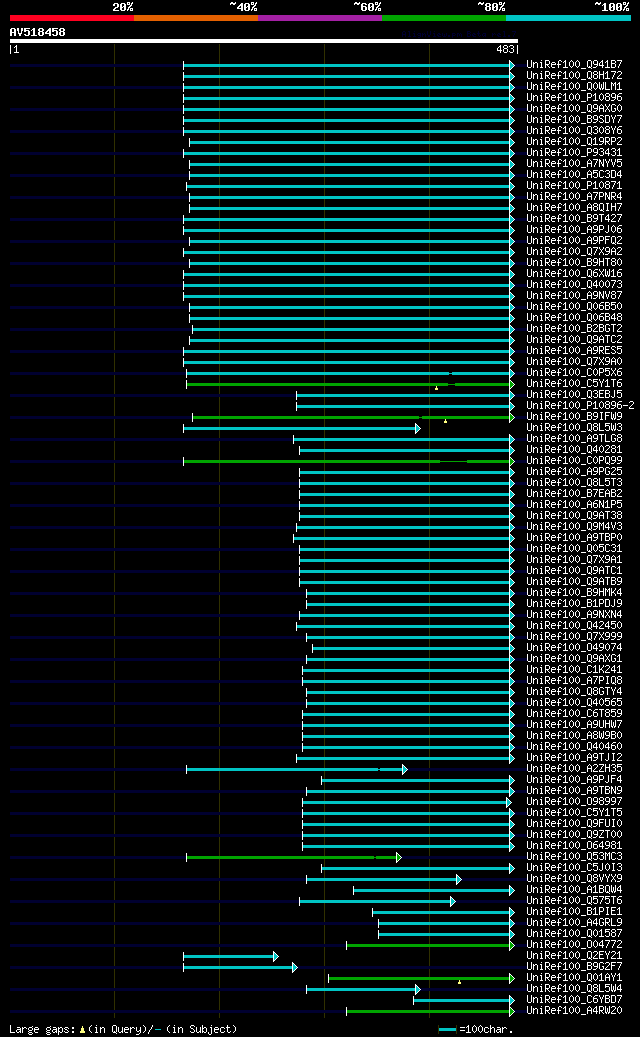This screenshot has width=640, height=1037.
Task: Select the UniRef100_C1K241 label
Action: [x=574, y=669]
